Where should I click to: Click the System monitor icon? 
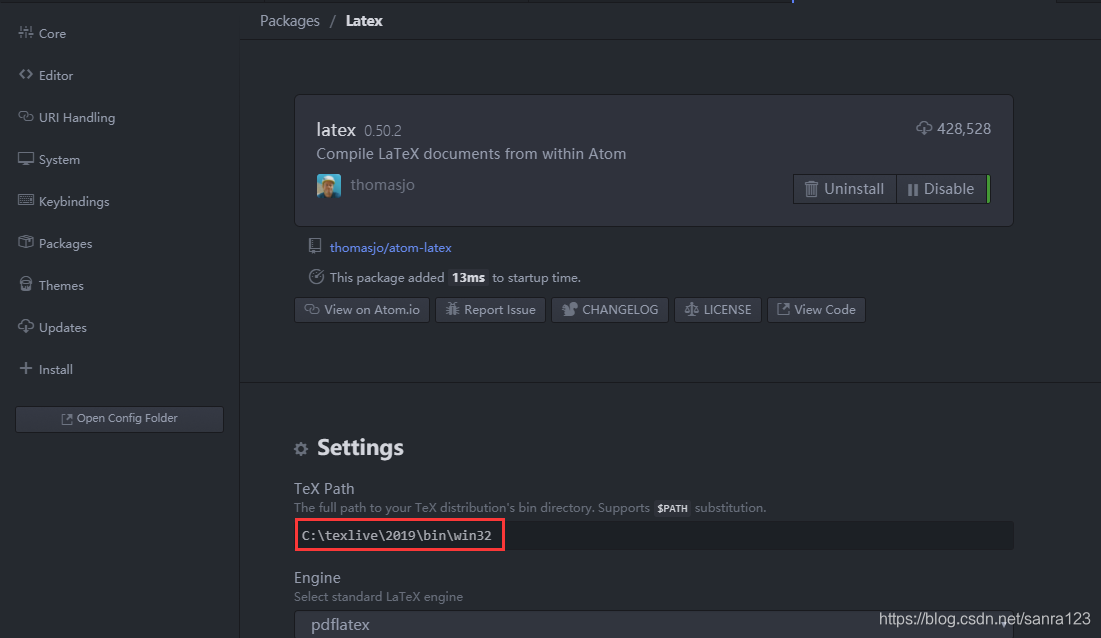(26, 159)
